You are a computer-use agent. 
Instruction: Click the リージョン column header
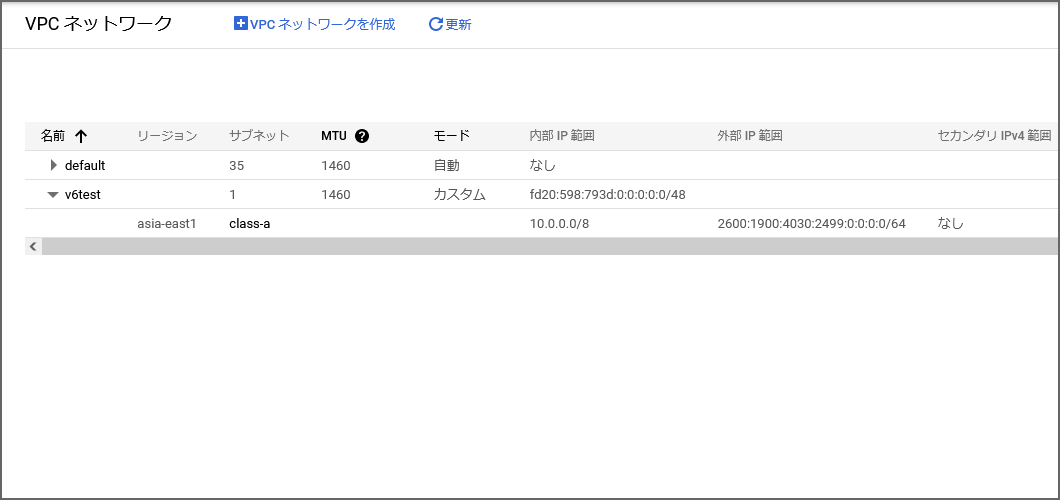coord(167,136)
